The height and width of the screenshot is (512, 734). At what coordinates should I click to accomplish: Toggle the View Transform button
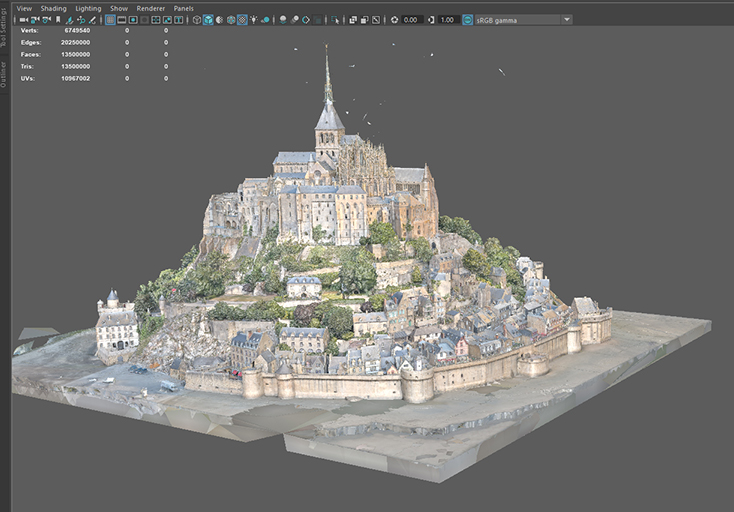[x=467, y=20]
